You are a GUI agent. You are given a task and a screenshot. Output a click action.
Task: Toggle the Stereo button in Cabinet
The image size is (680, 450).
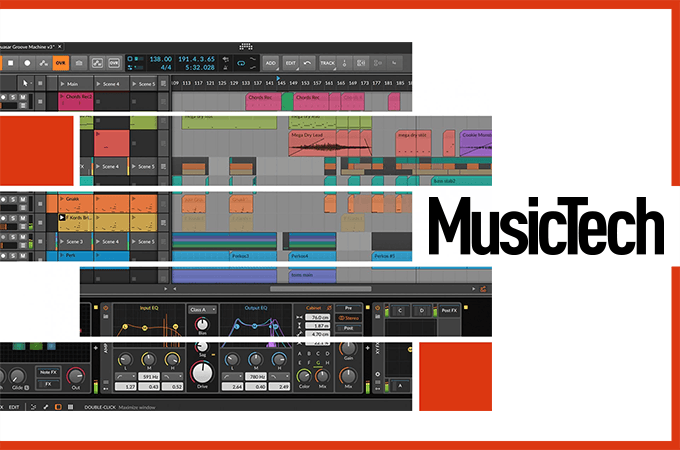coord(348,318)
